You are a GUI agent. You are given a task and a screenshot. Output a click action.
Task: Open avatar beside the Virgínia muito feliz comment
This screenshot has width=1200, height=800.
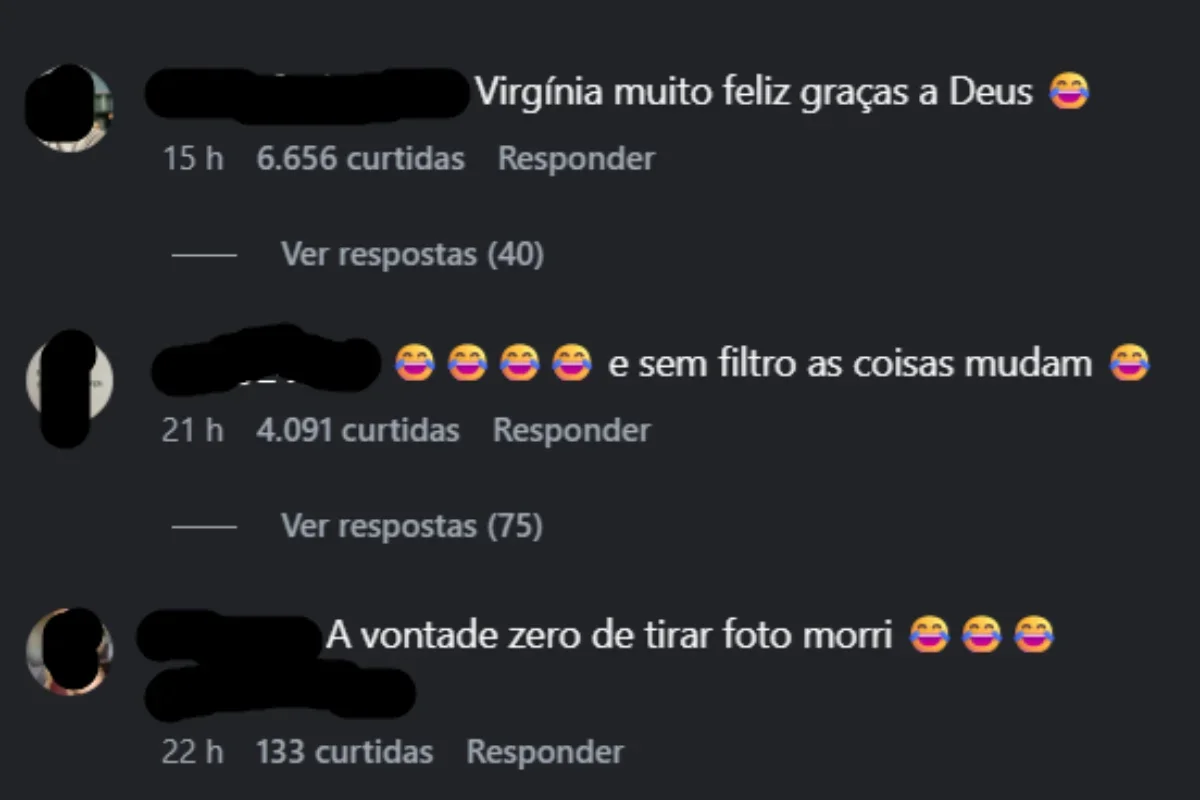point(68,108)
